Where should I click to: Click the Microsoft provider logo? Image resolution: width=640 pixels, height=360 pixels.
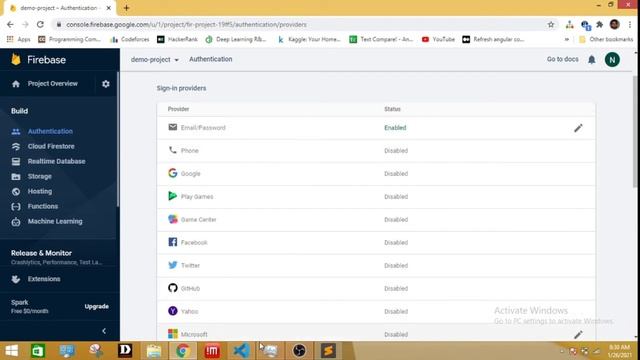(173, 334)
